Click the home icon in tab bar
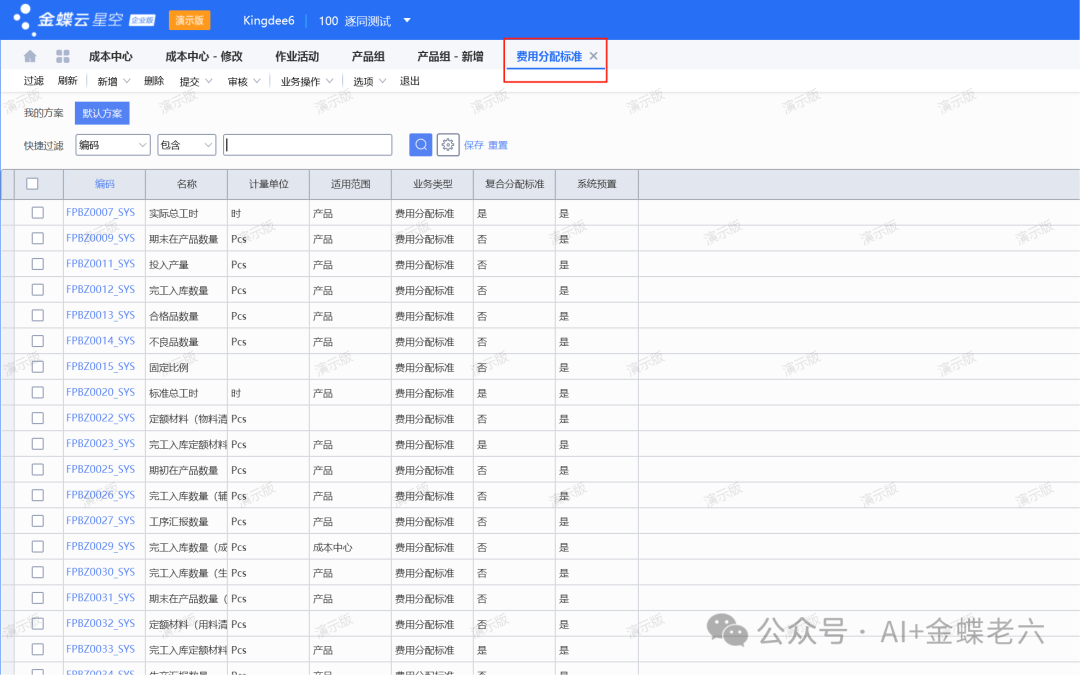 (30, 57)
